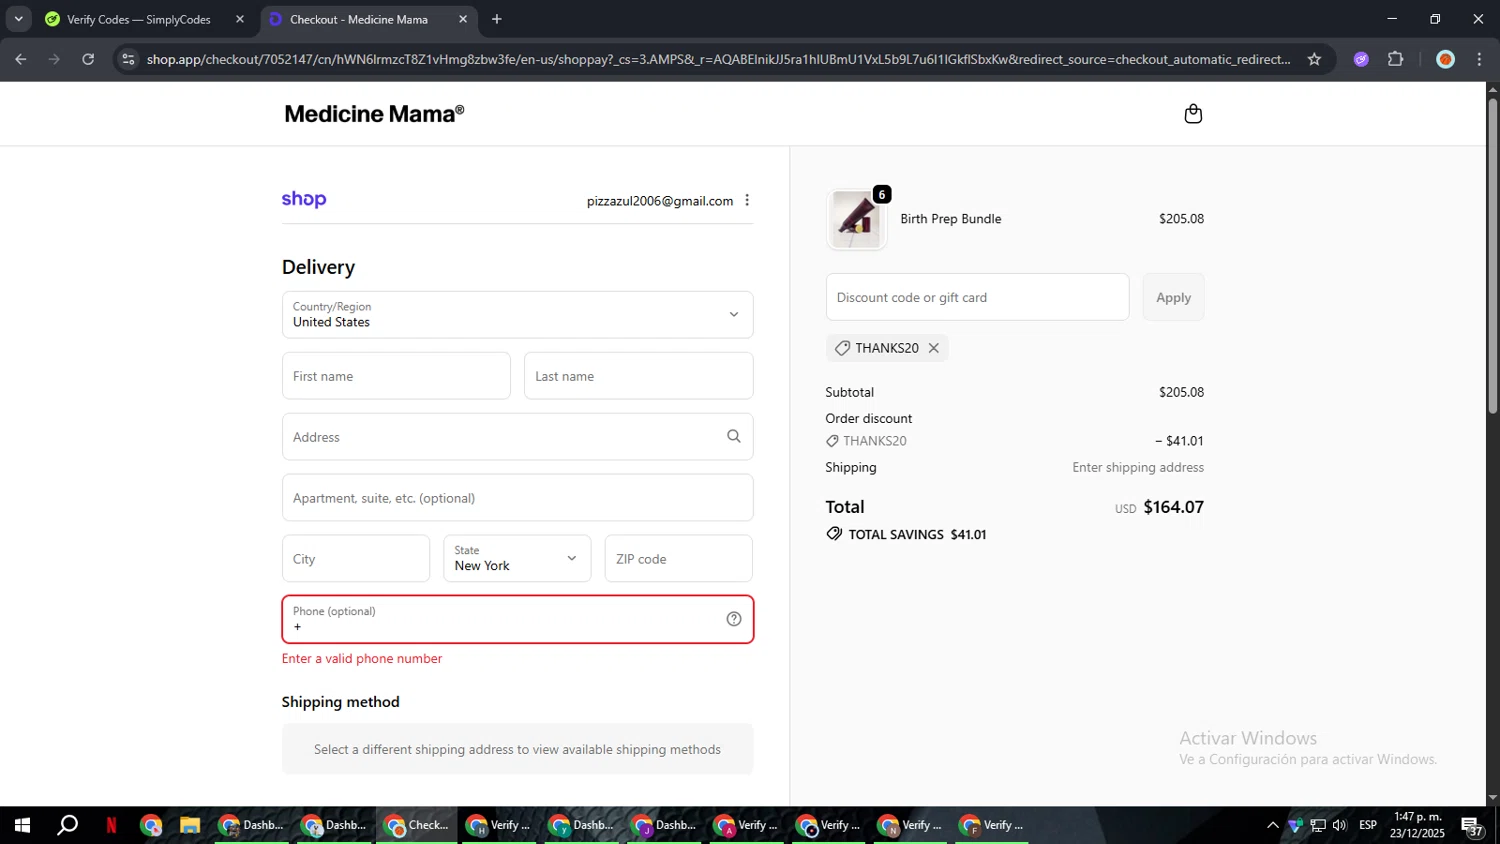Click the 'Enter a valid phone number' error
The height and width of the screenshot is (844, 1500).
(362, 658)
